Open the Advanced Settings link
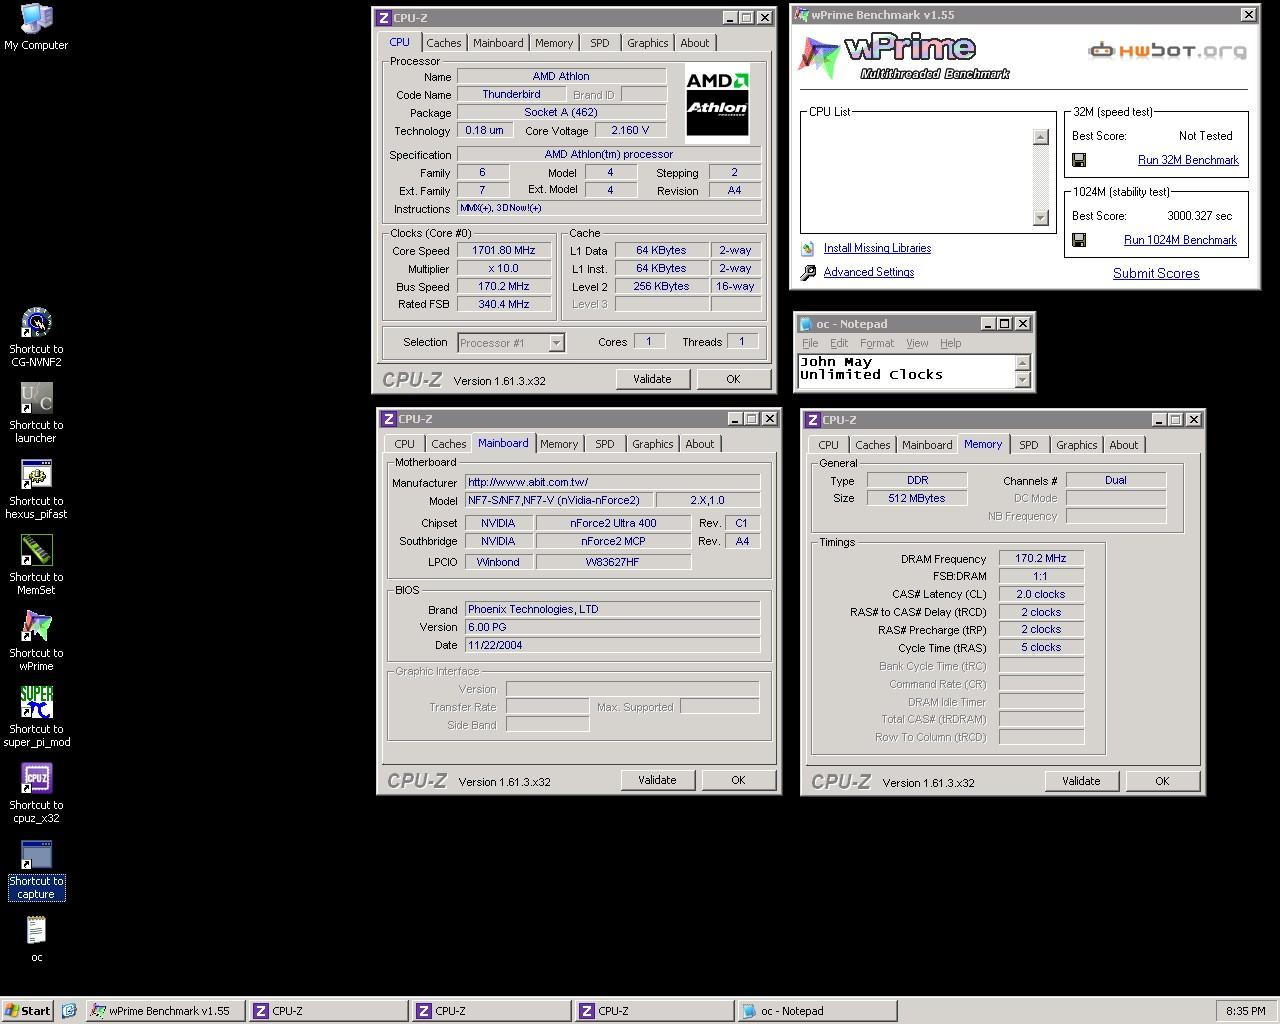This screenshot has width=1280, height=1024. pos(869,272)
